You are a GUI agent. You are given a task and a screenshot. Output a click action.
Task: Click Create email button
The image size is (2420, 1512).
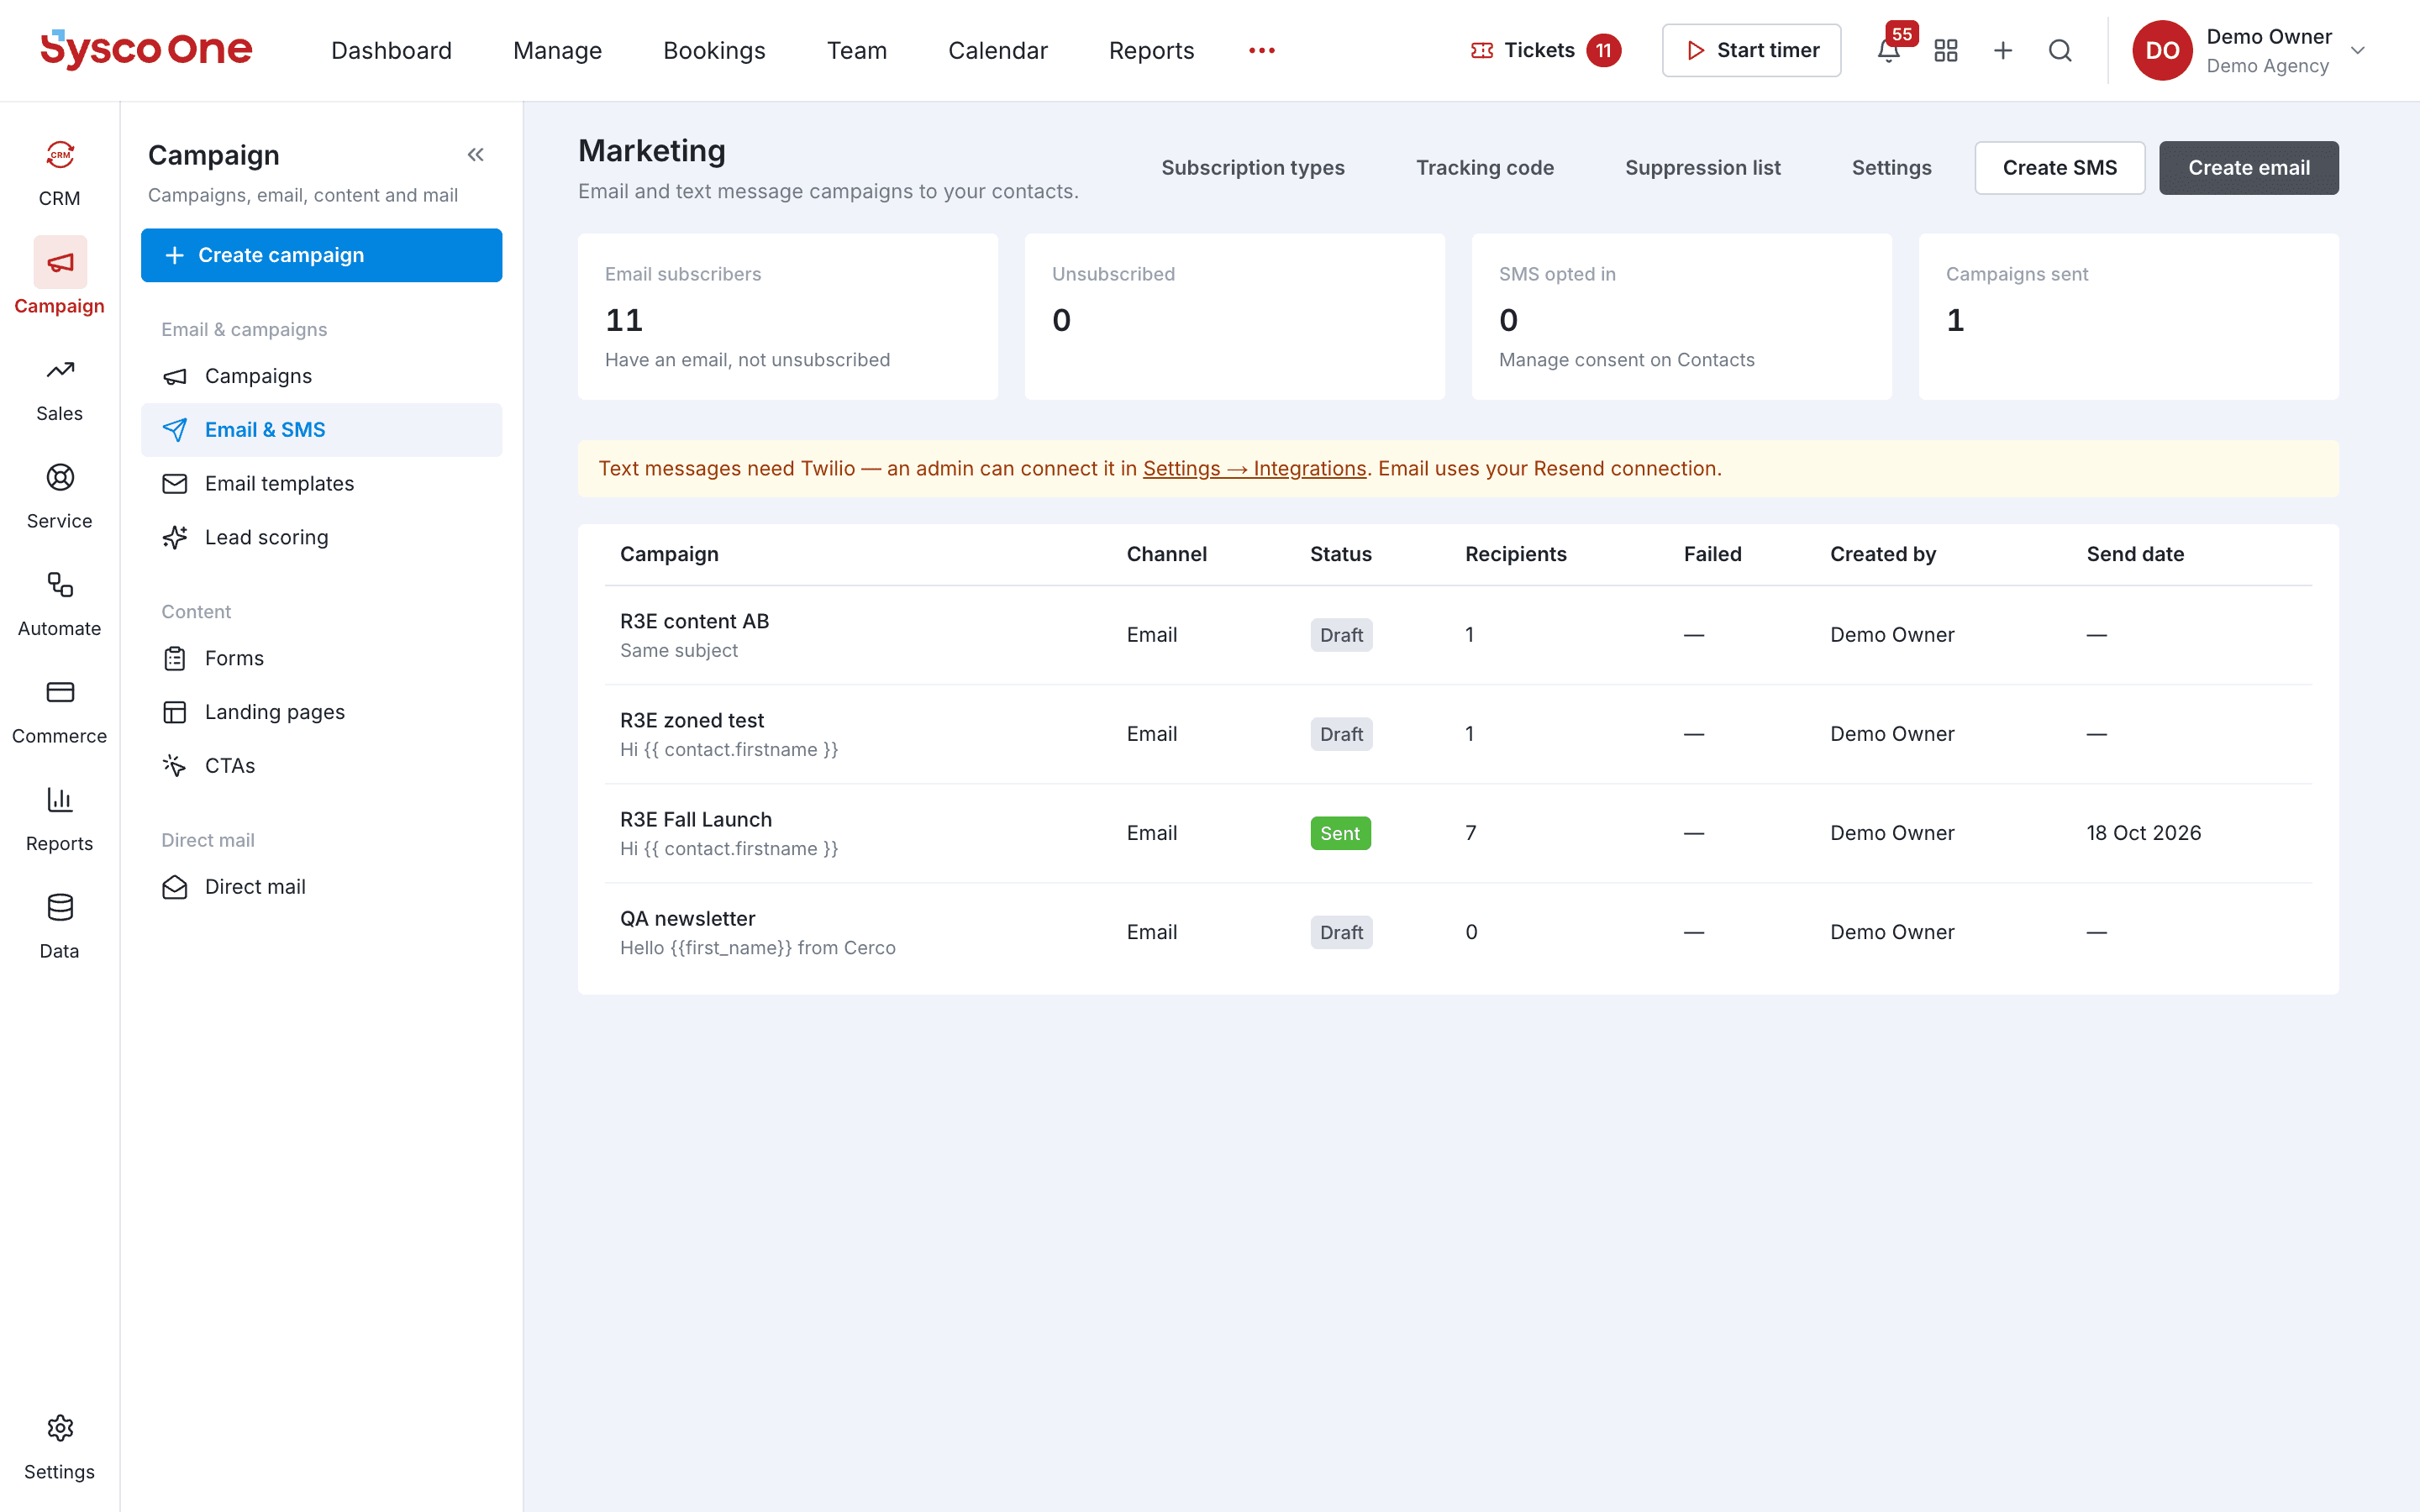pos(2248,168)
